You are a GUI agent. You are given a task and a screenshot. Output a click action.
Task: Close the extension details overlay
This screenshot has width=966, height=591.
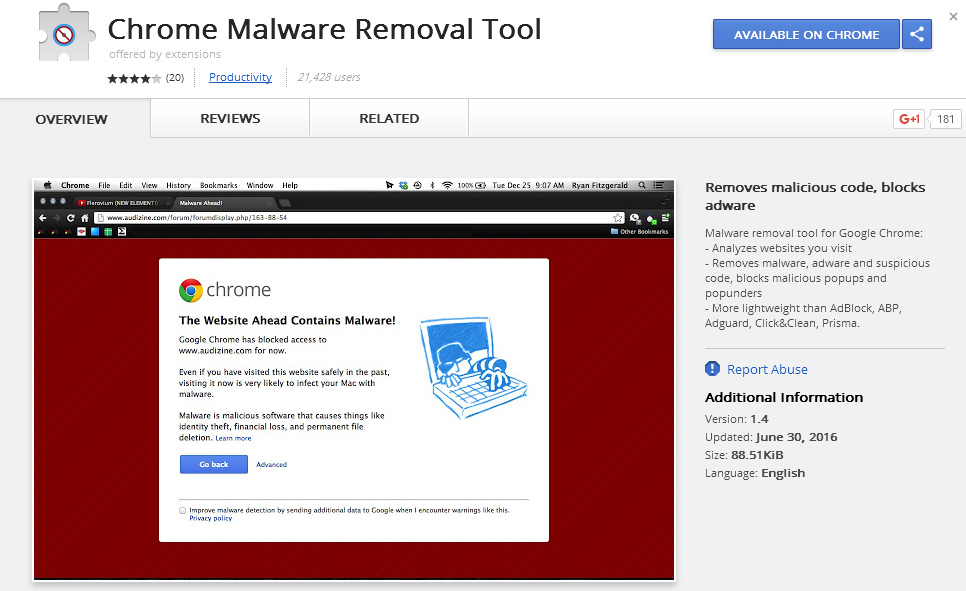pos(953,17)
